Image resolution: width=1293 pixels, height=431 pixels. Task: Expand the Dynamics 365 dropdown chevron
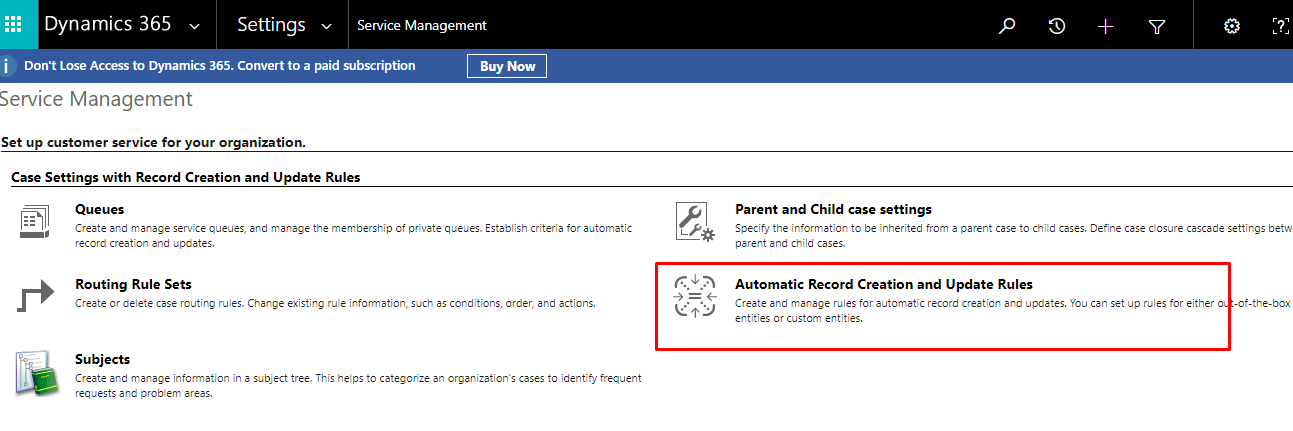[194, 26]
